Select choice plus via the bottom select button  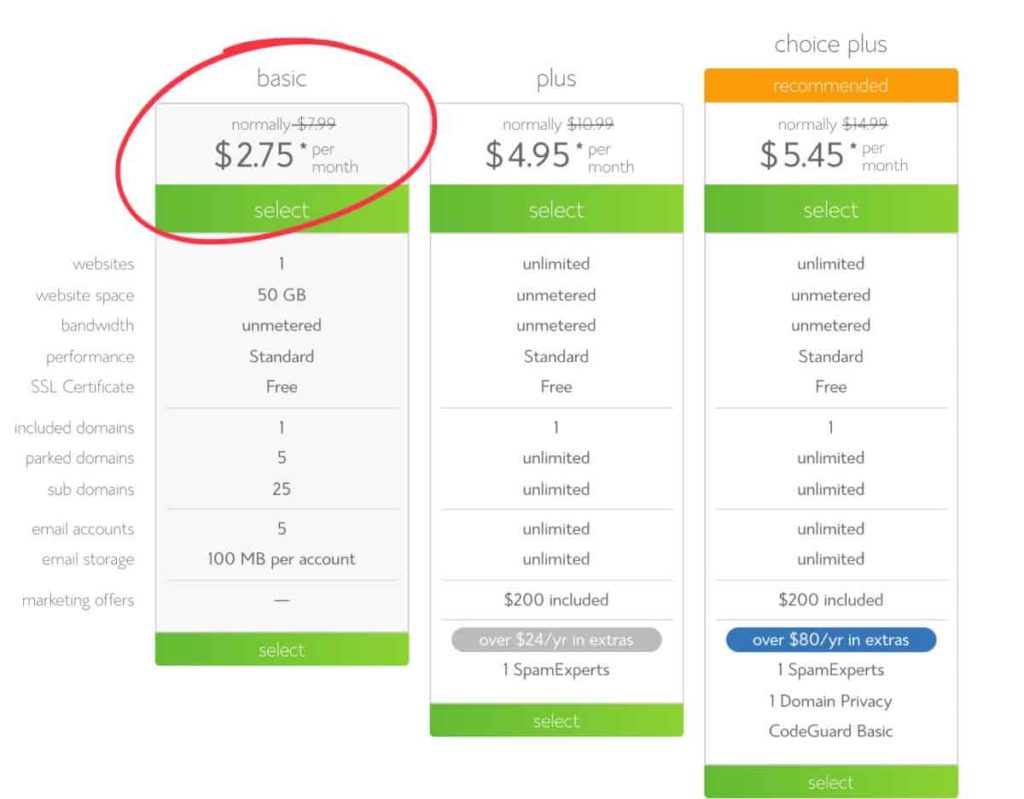tap(830, 782)
